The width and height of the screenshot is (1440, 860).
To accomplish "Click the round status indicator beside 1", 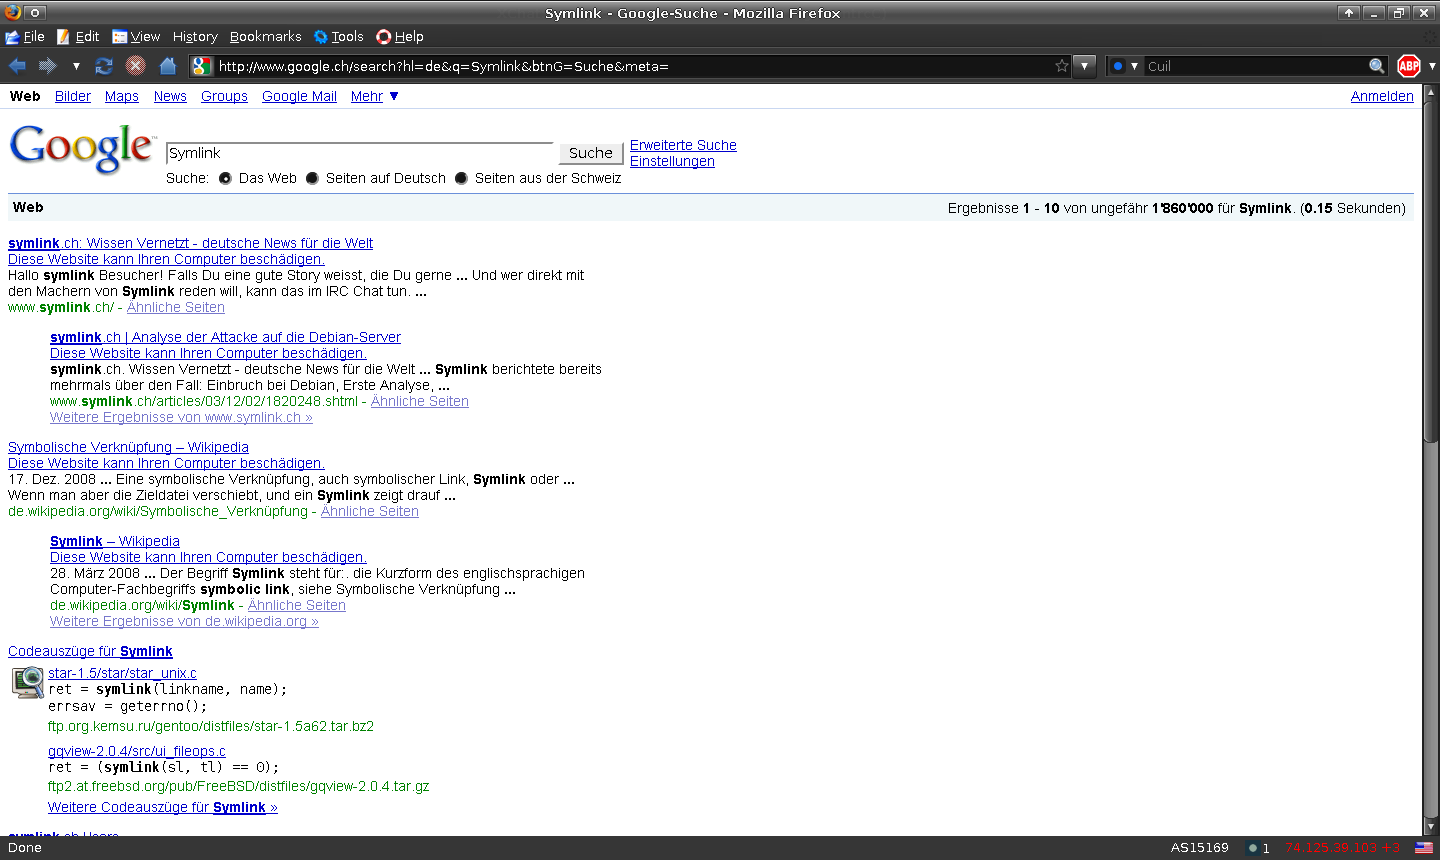I will tap(1252, 848).
